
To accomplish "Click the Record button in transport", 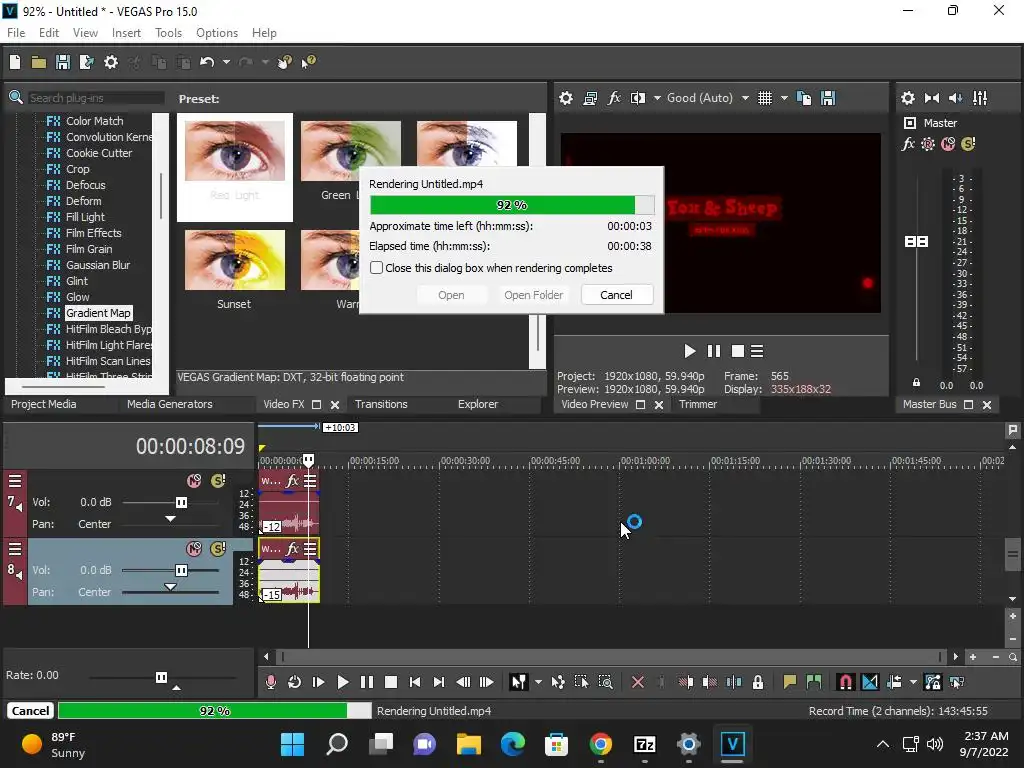I will (x=270, y=682).
